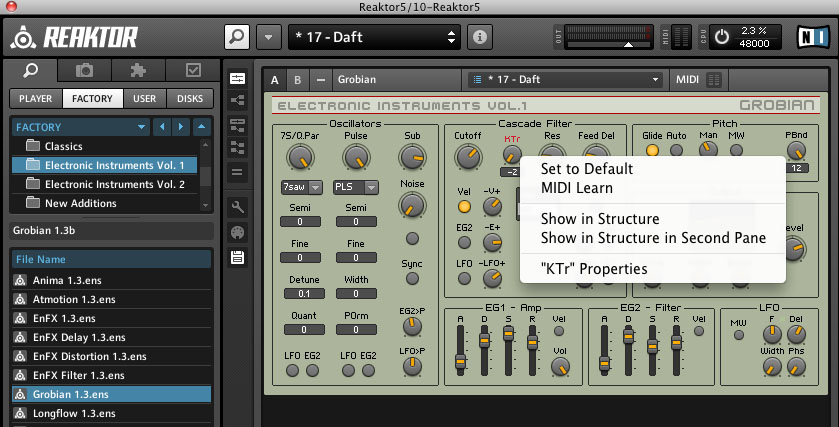Select Longflow 1.3.ens file
This screenshot has width=839, height=427.
coord(111,413)
